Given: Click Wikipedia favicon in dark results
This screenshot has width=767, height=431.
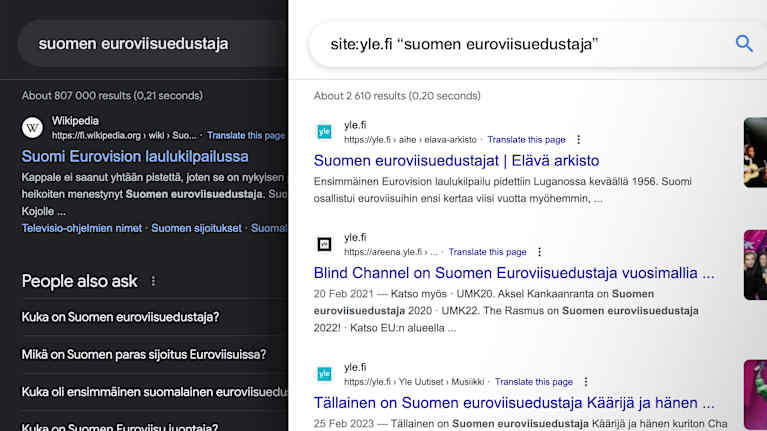Looking at the screenshot, I should coord(32,128).
